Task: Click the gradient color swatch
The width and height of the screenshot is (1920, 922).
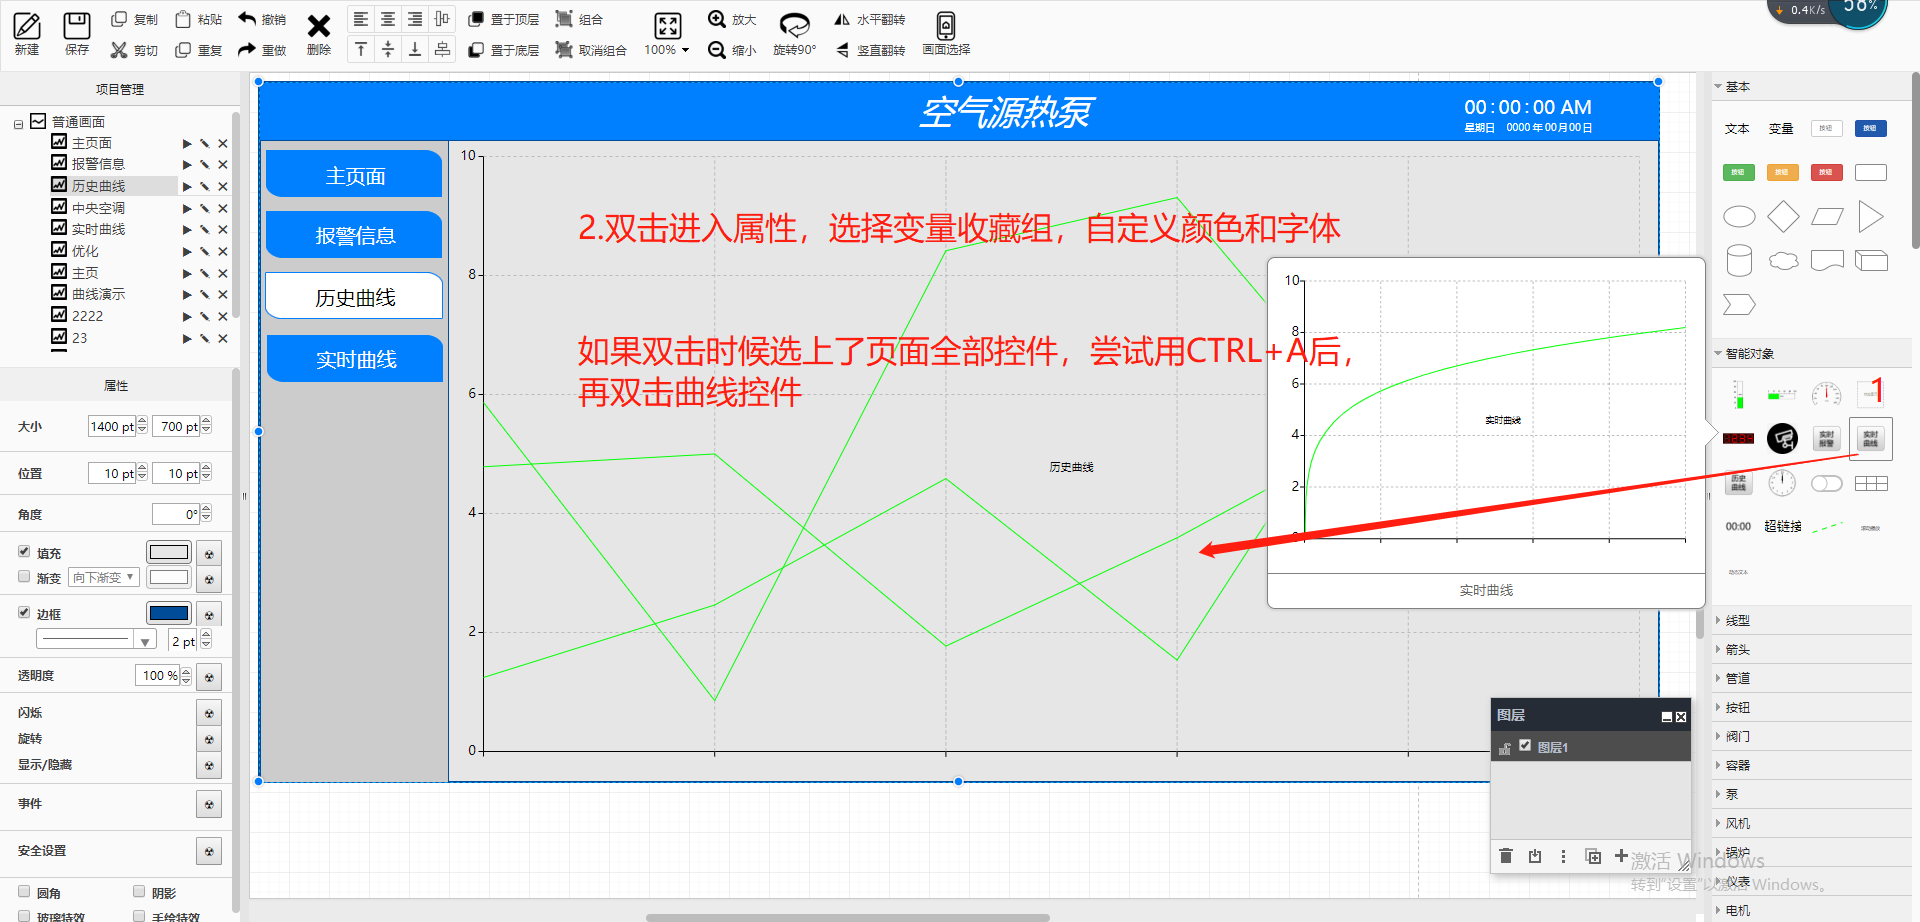Action: [x=169, y=577]
